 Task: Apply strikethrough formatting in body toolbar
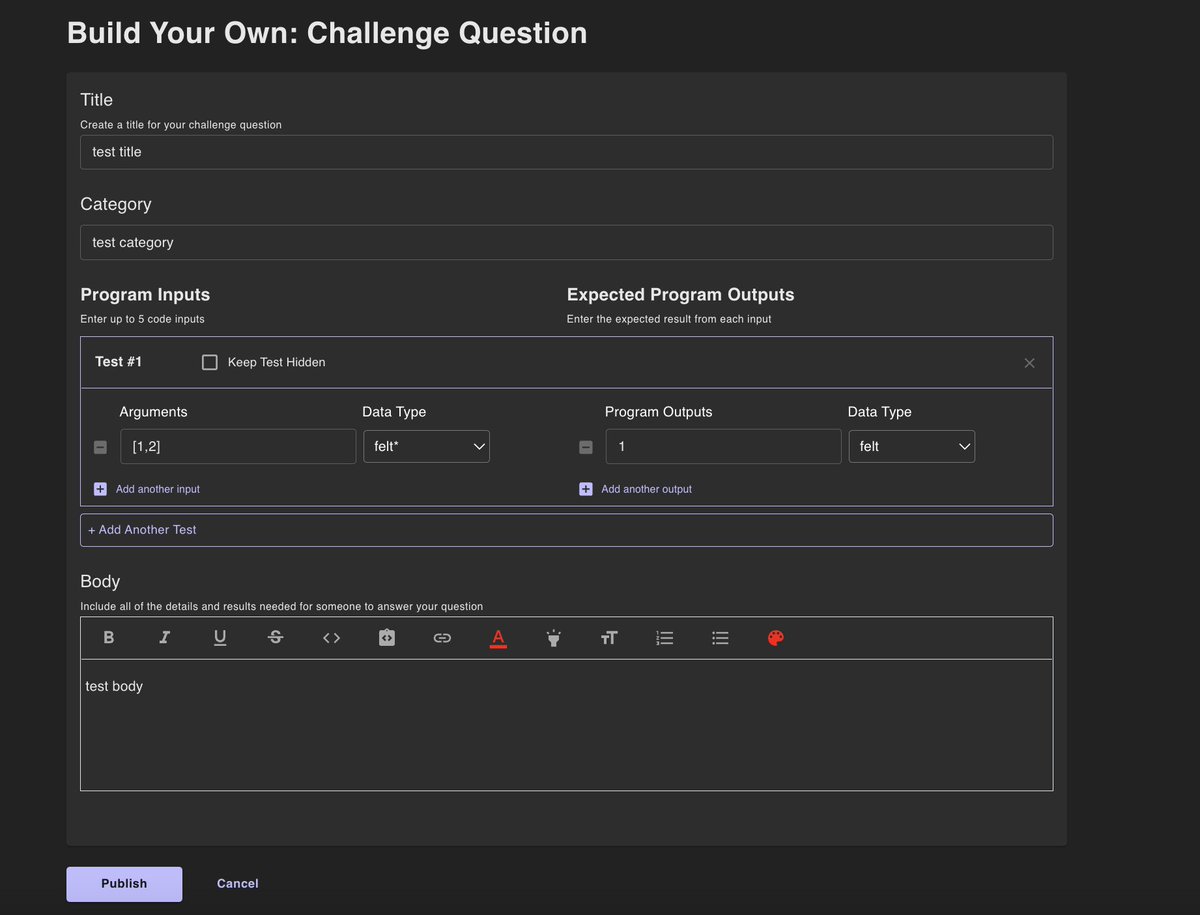276,637
